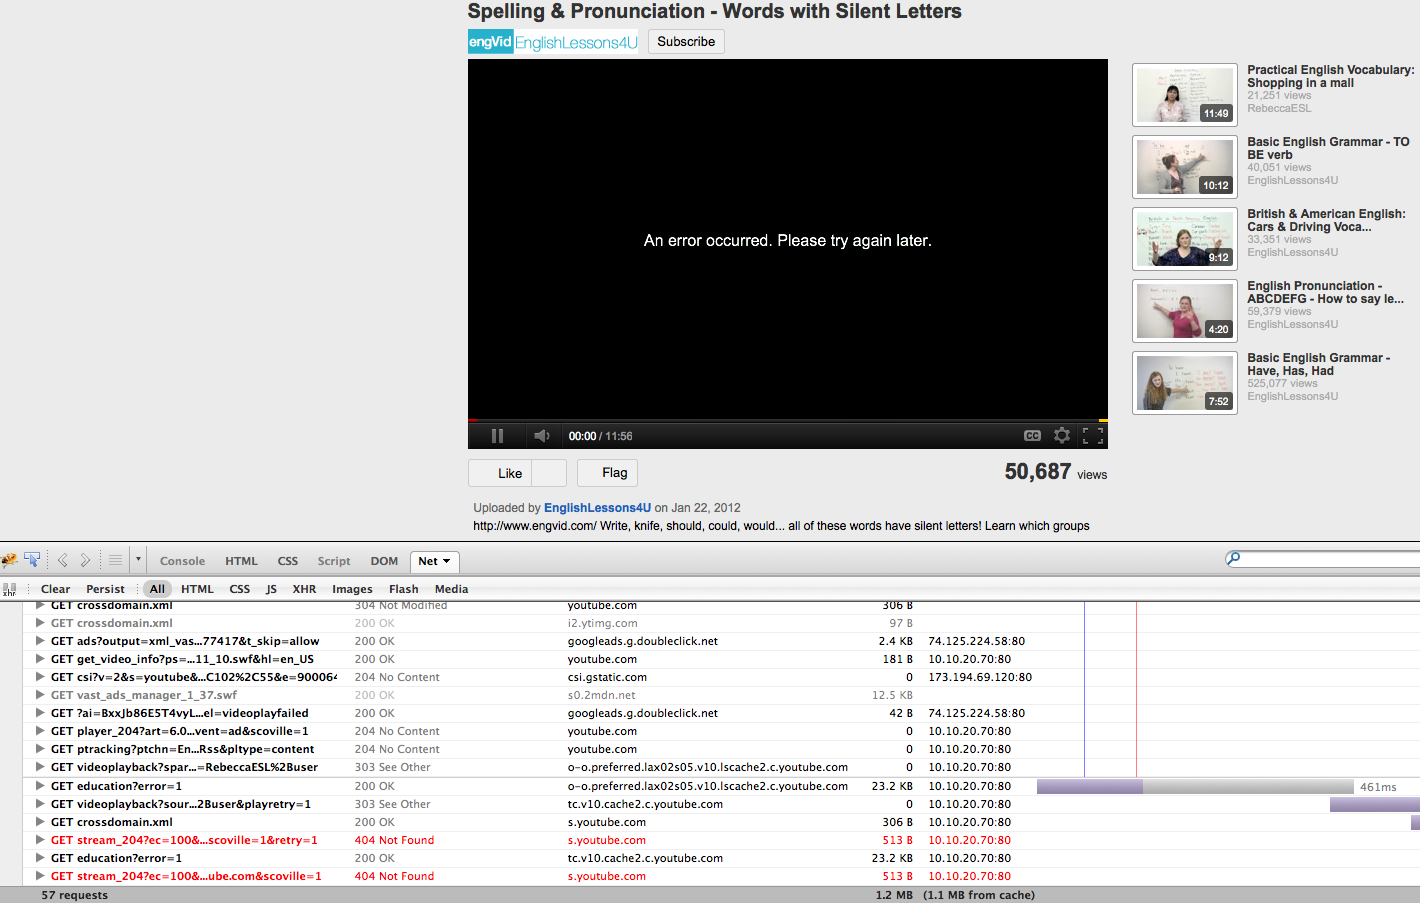
Task: Click Subscribe button
Action: 686,41
